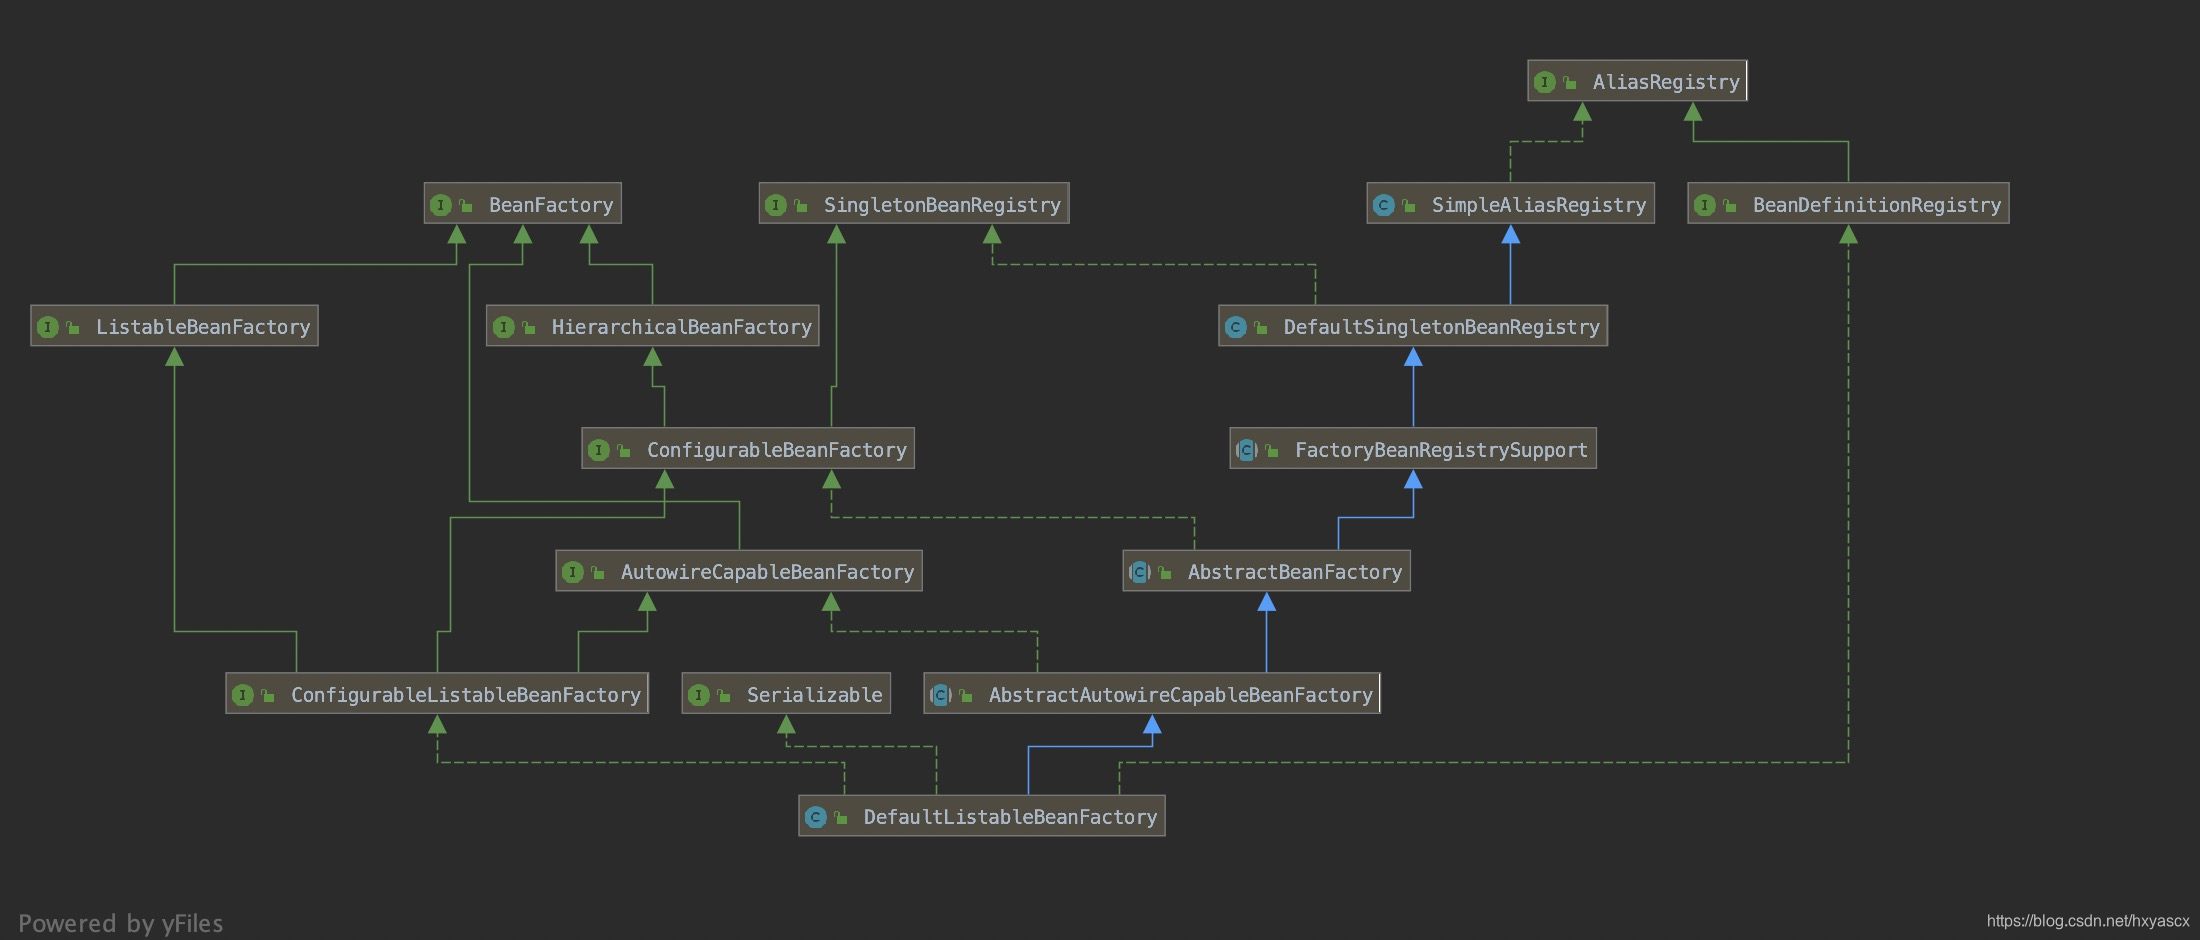Select the AbstractAutowireCapableBeanFactory name label
This screenshot has height=940, width=2200.
[x=1181, y=695]
